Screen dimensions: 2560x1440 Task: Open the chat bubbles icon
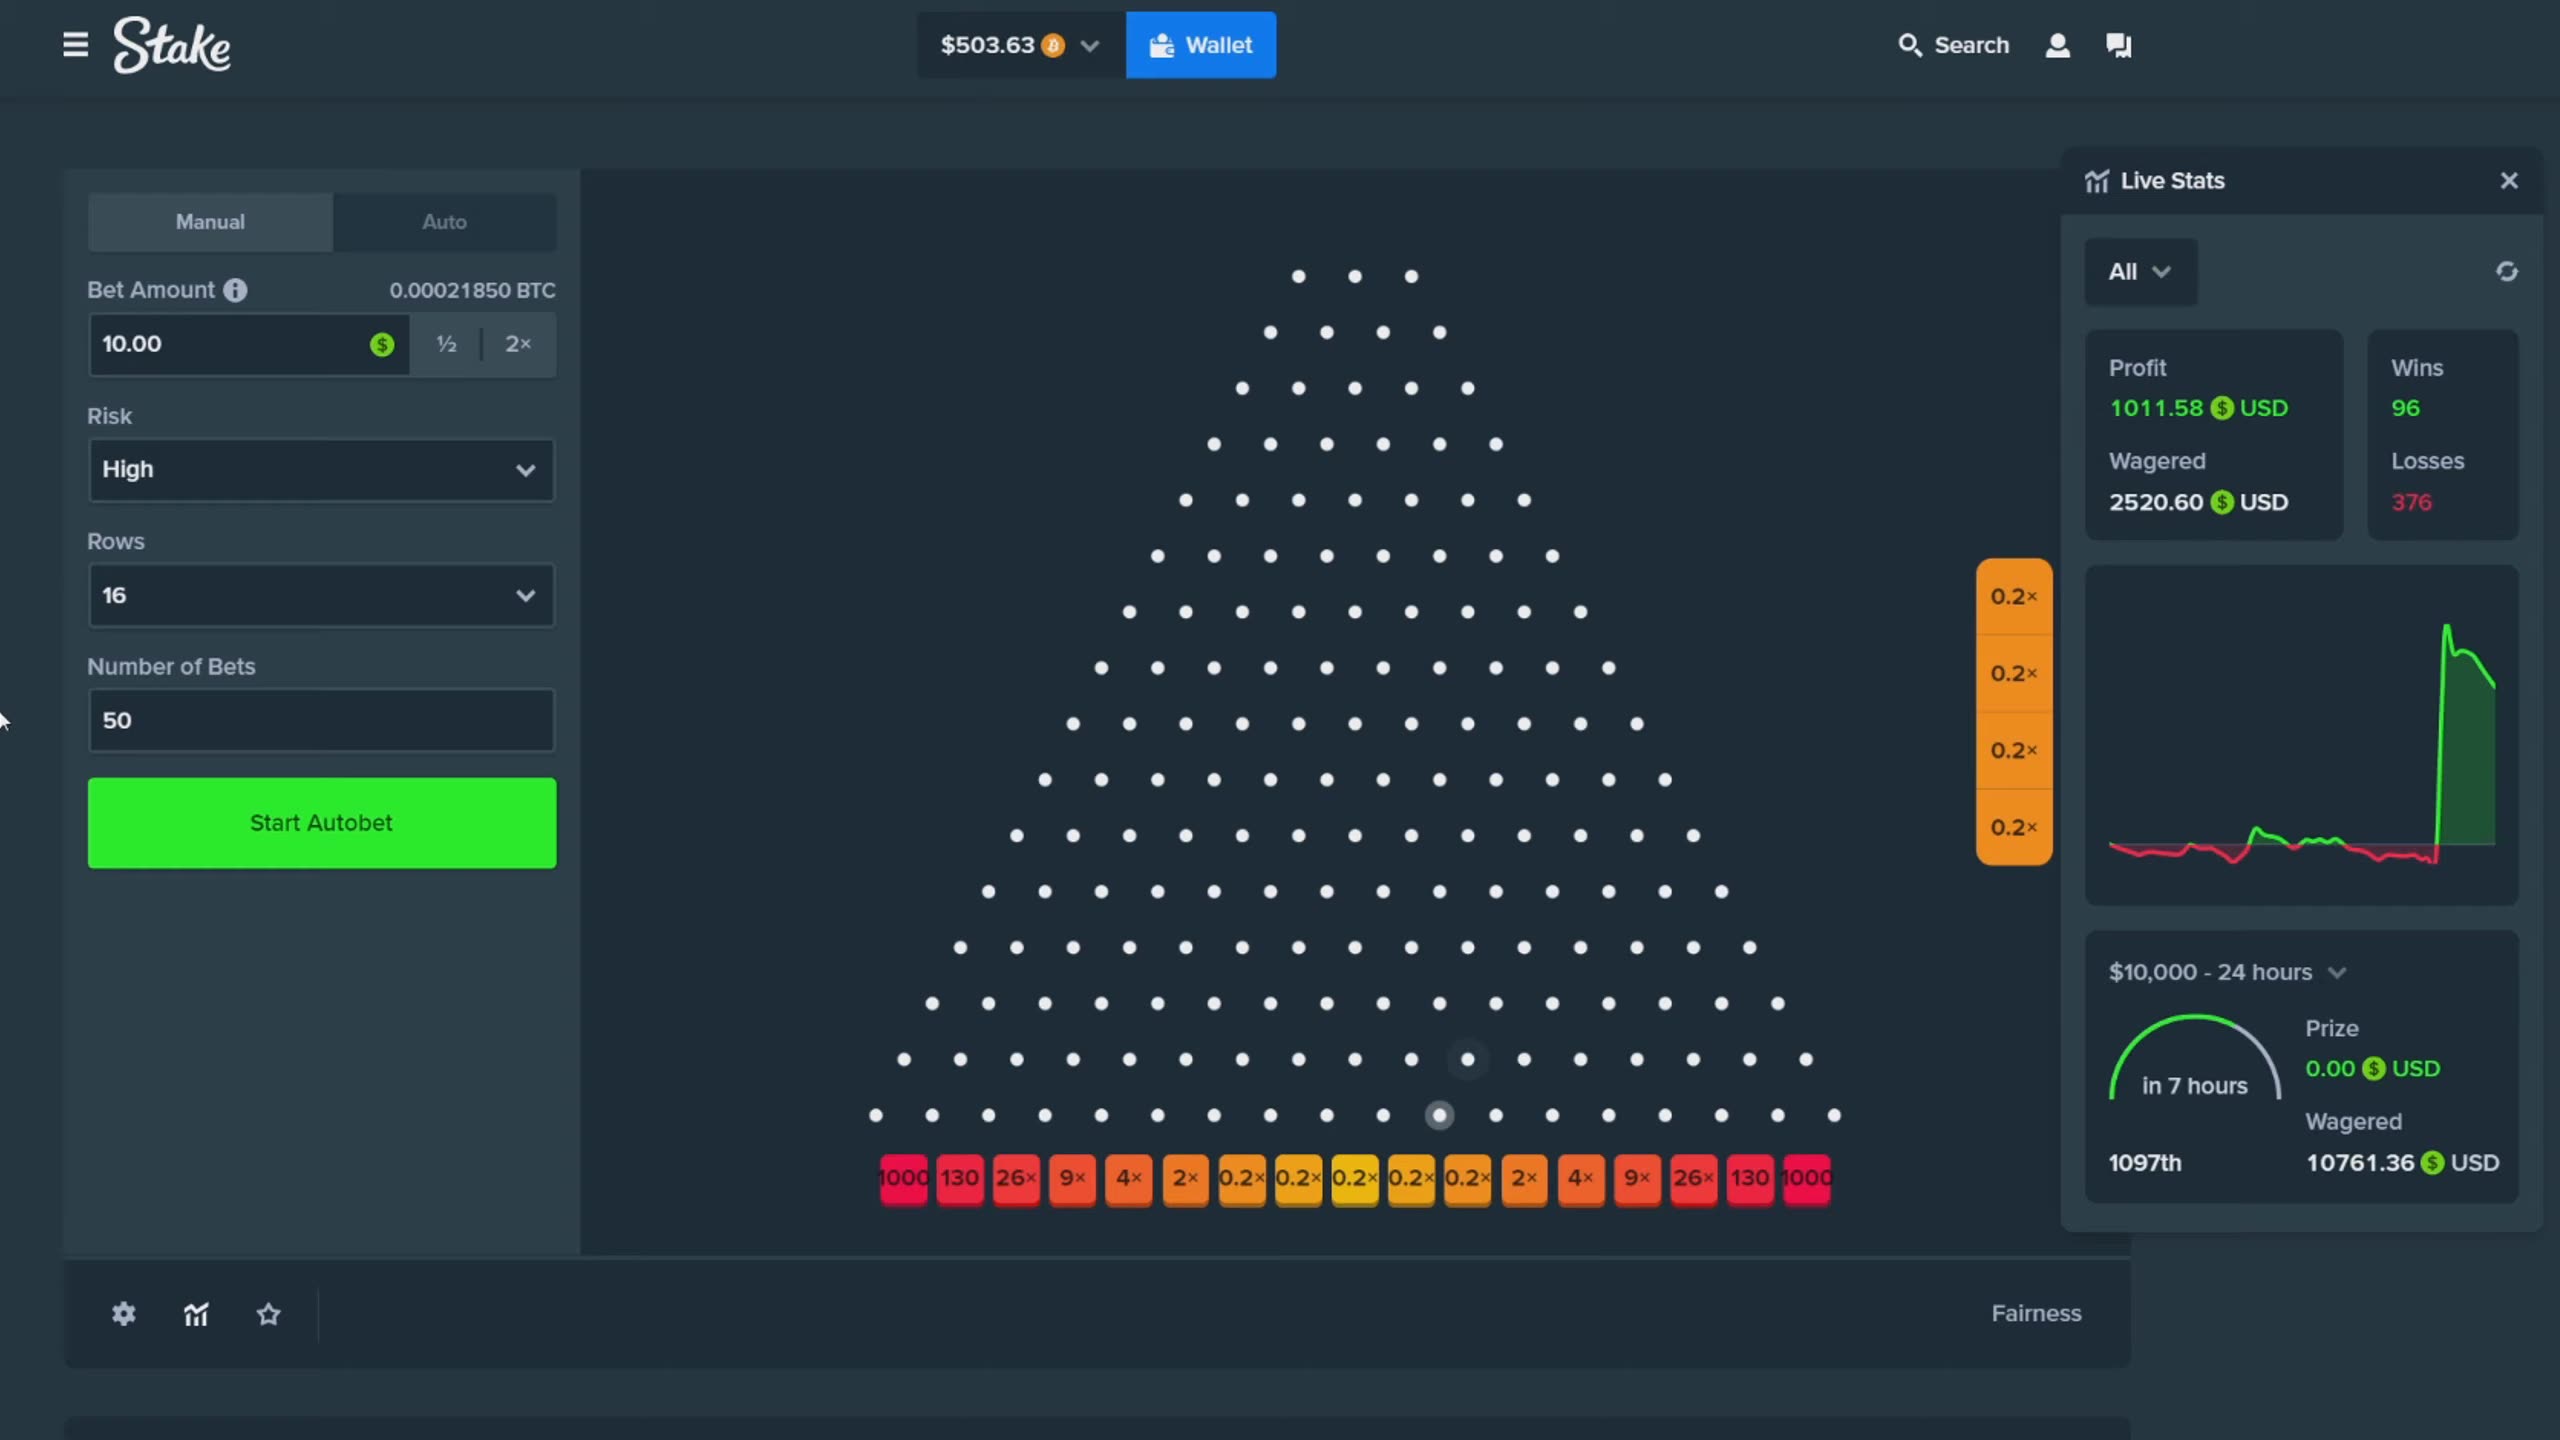(x=2118, y=45)
